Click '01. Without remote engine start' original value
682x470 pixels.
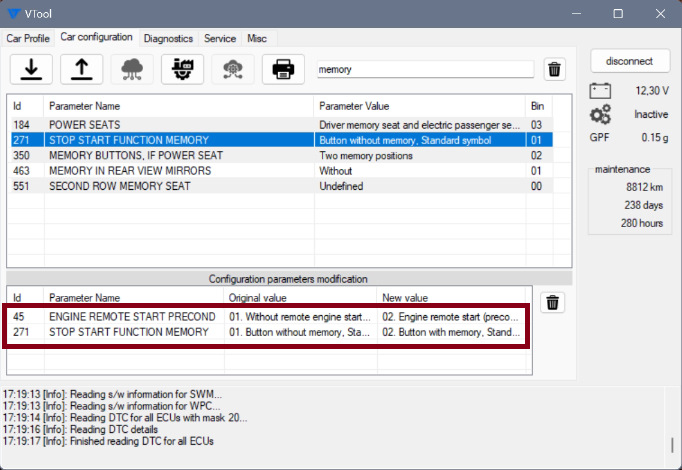(300, 317)
